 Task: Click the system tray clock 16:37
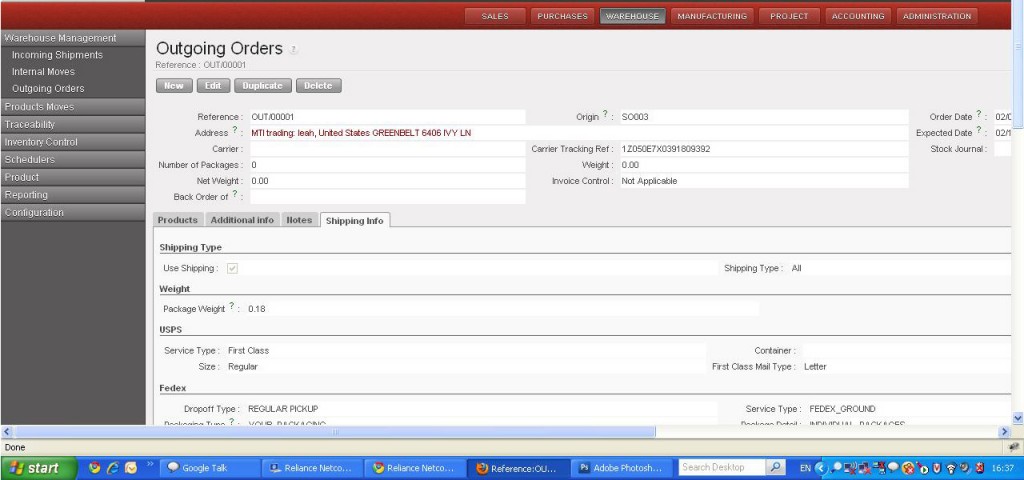[x=1003, y=468]
